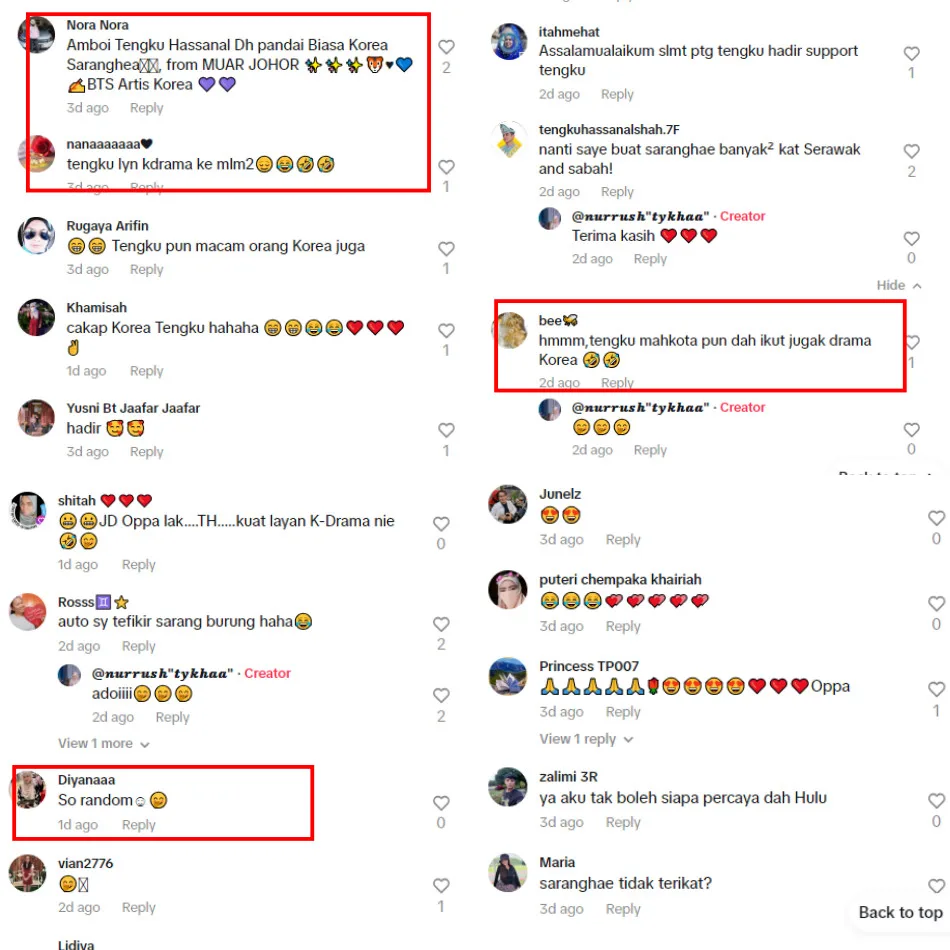
Task: Open vian2776's avatar picture
Action: coord(28,873)
